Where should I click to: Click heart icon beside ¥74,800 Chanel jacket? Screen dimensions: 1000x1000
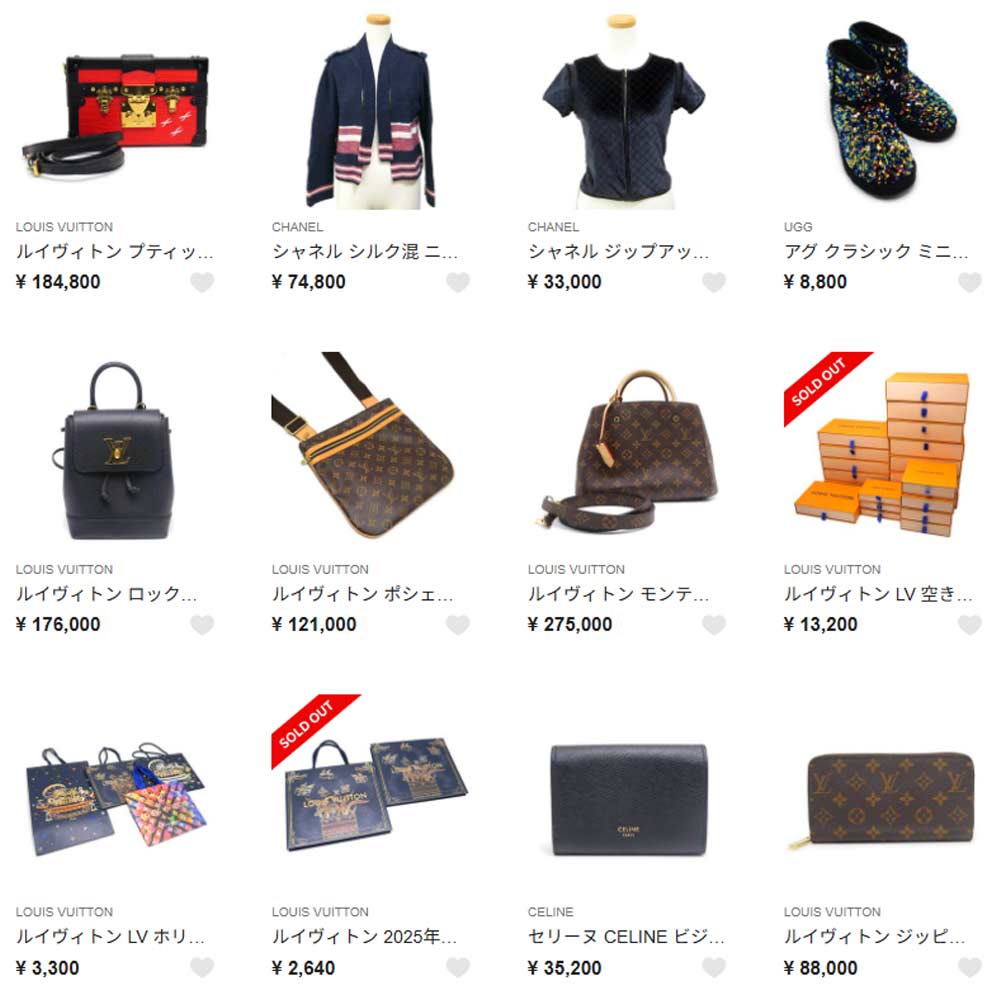pyautogui.click(x=458, y=282)
